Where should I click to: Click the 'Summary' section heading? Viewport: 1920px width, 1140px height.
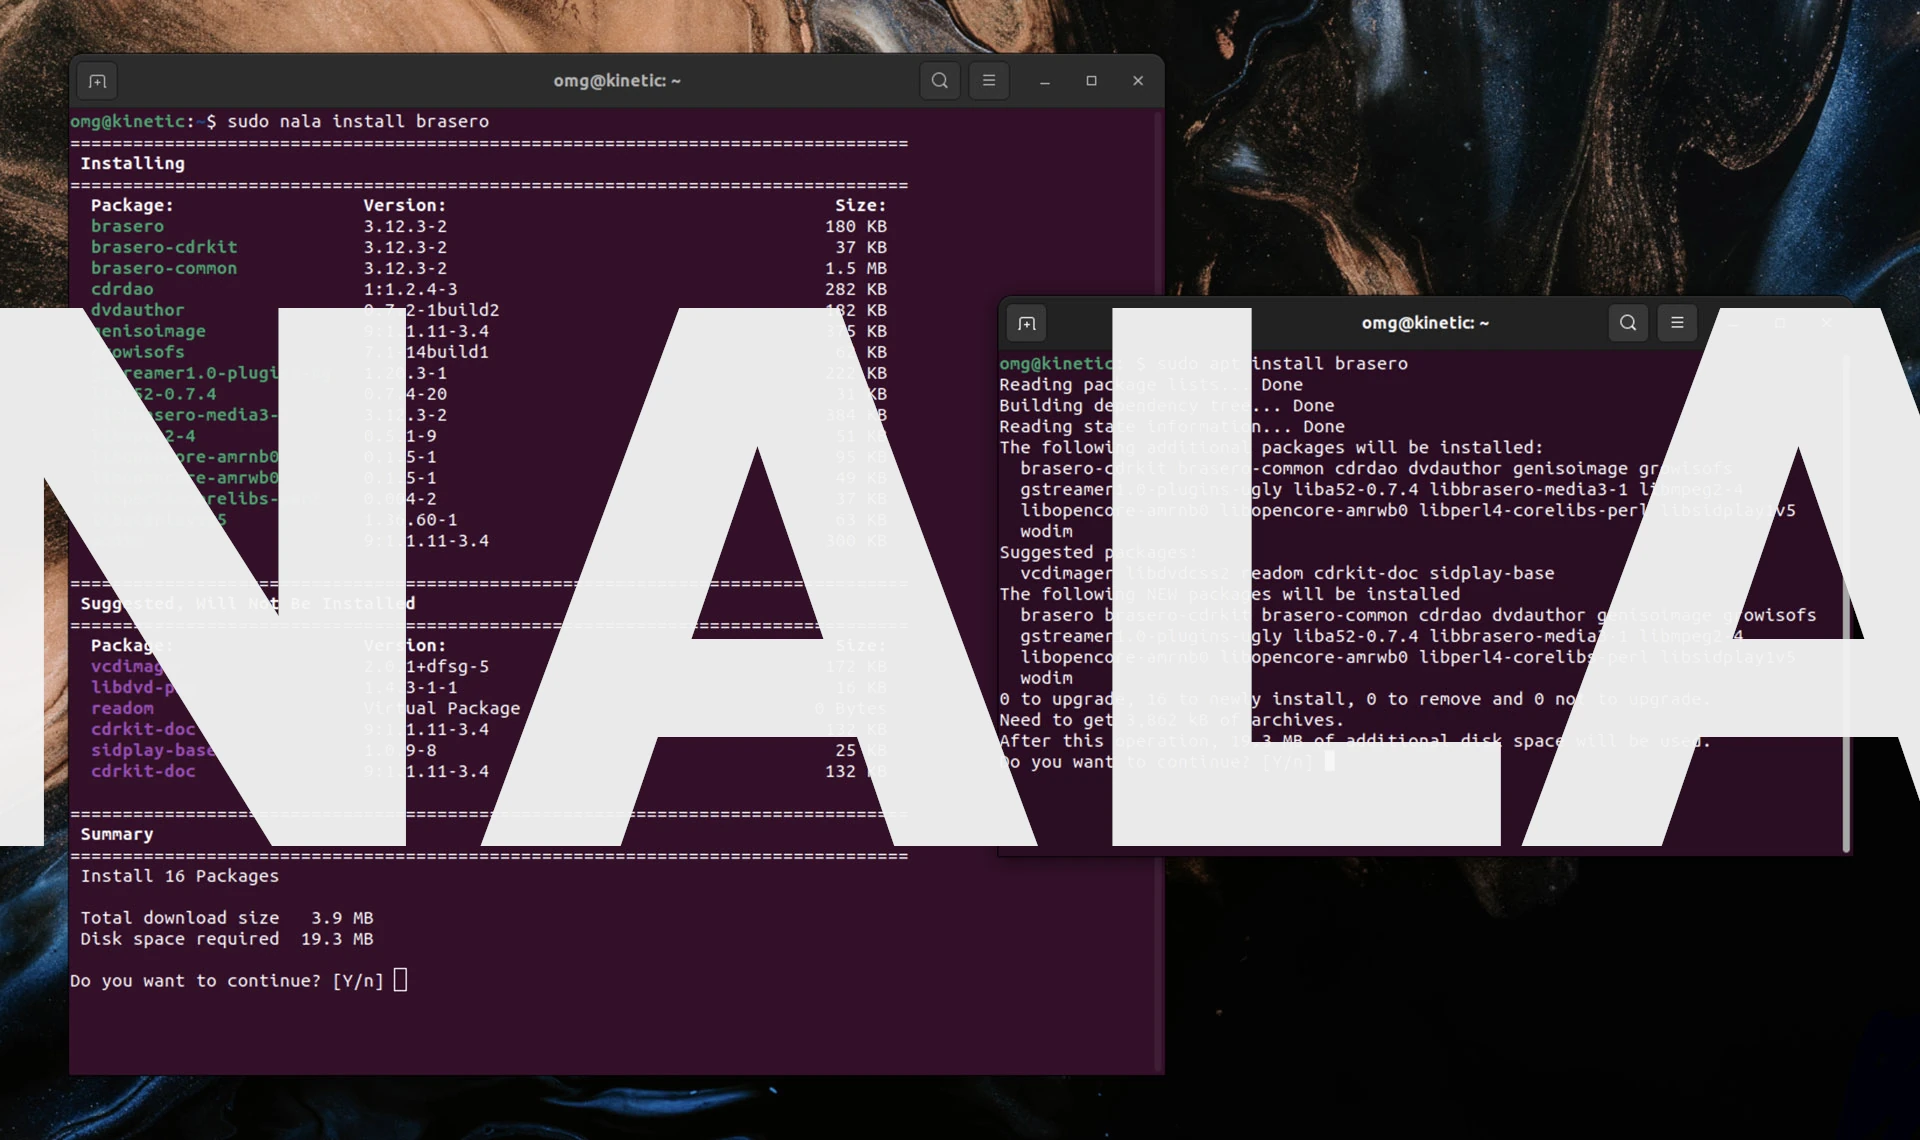click(x=117, y=834)
